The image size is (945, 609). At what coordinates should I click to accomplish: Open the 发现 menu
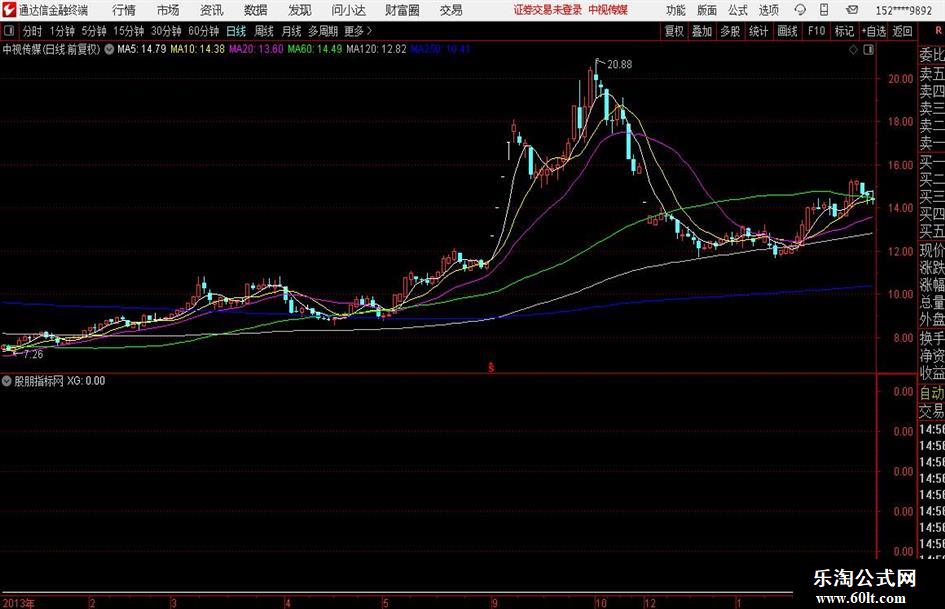pos(300,10)
